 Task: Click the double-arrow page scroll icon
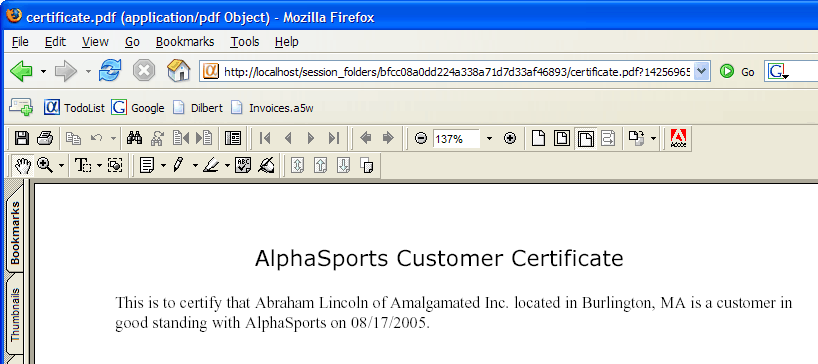(297, 166)
